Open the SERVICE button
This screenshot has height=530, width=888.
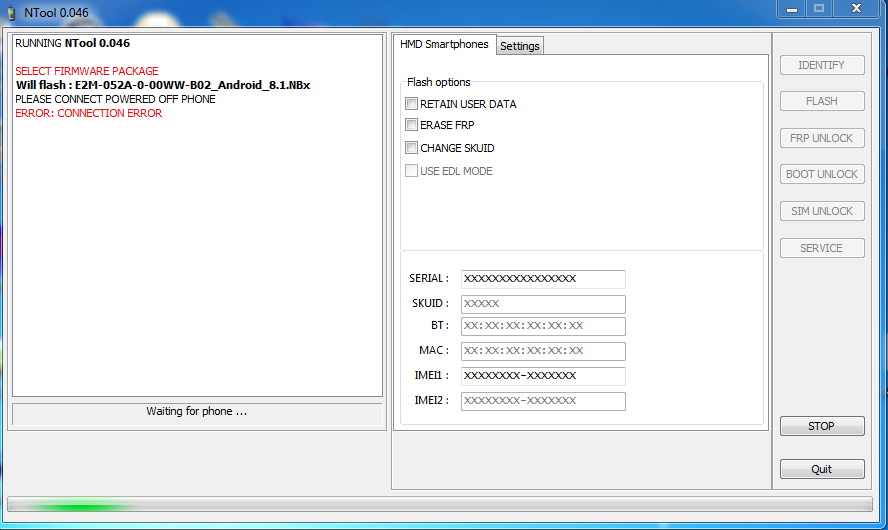(x=822, y=248)
